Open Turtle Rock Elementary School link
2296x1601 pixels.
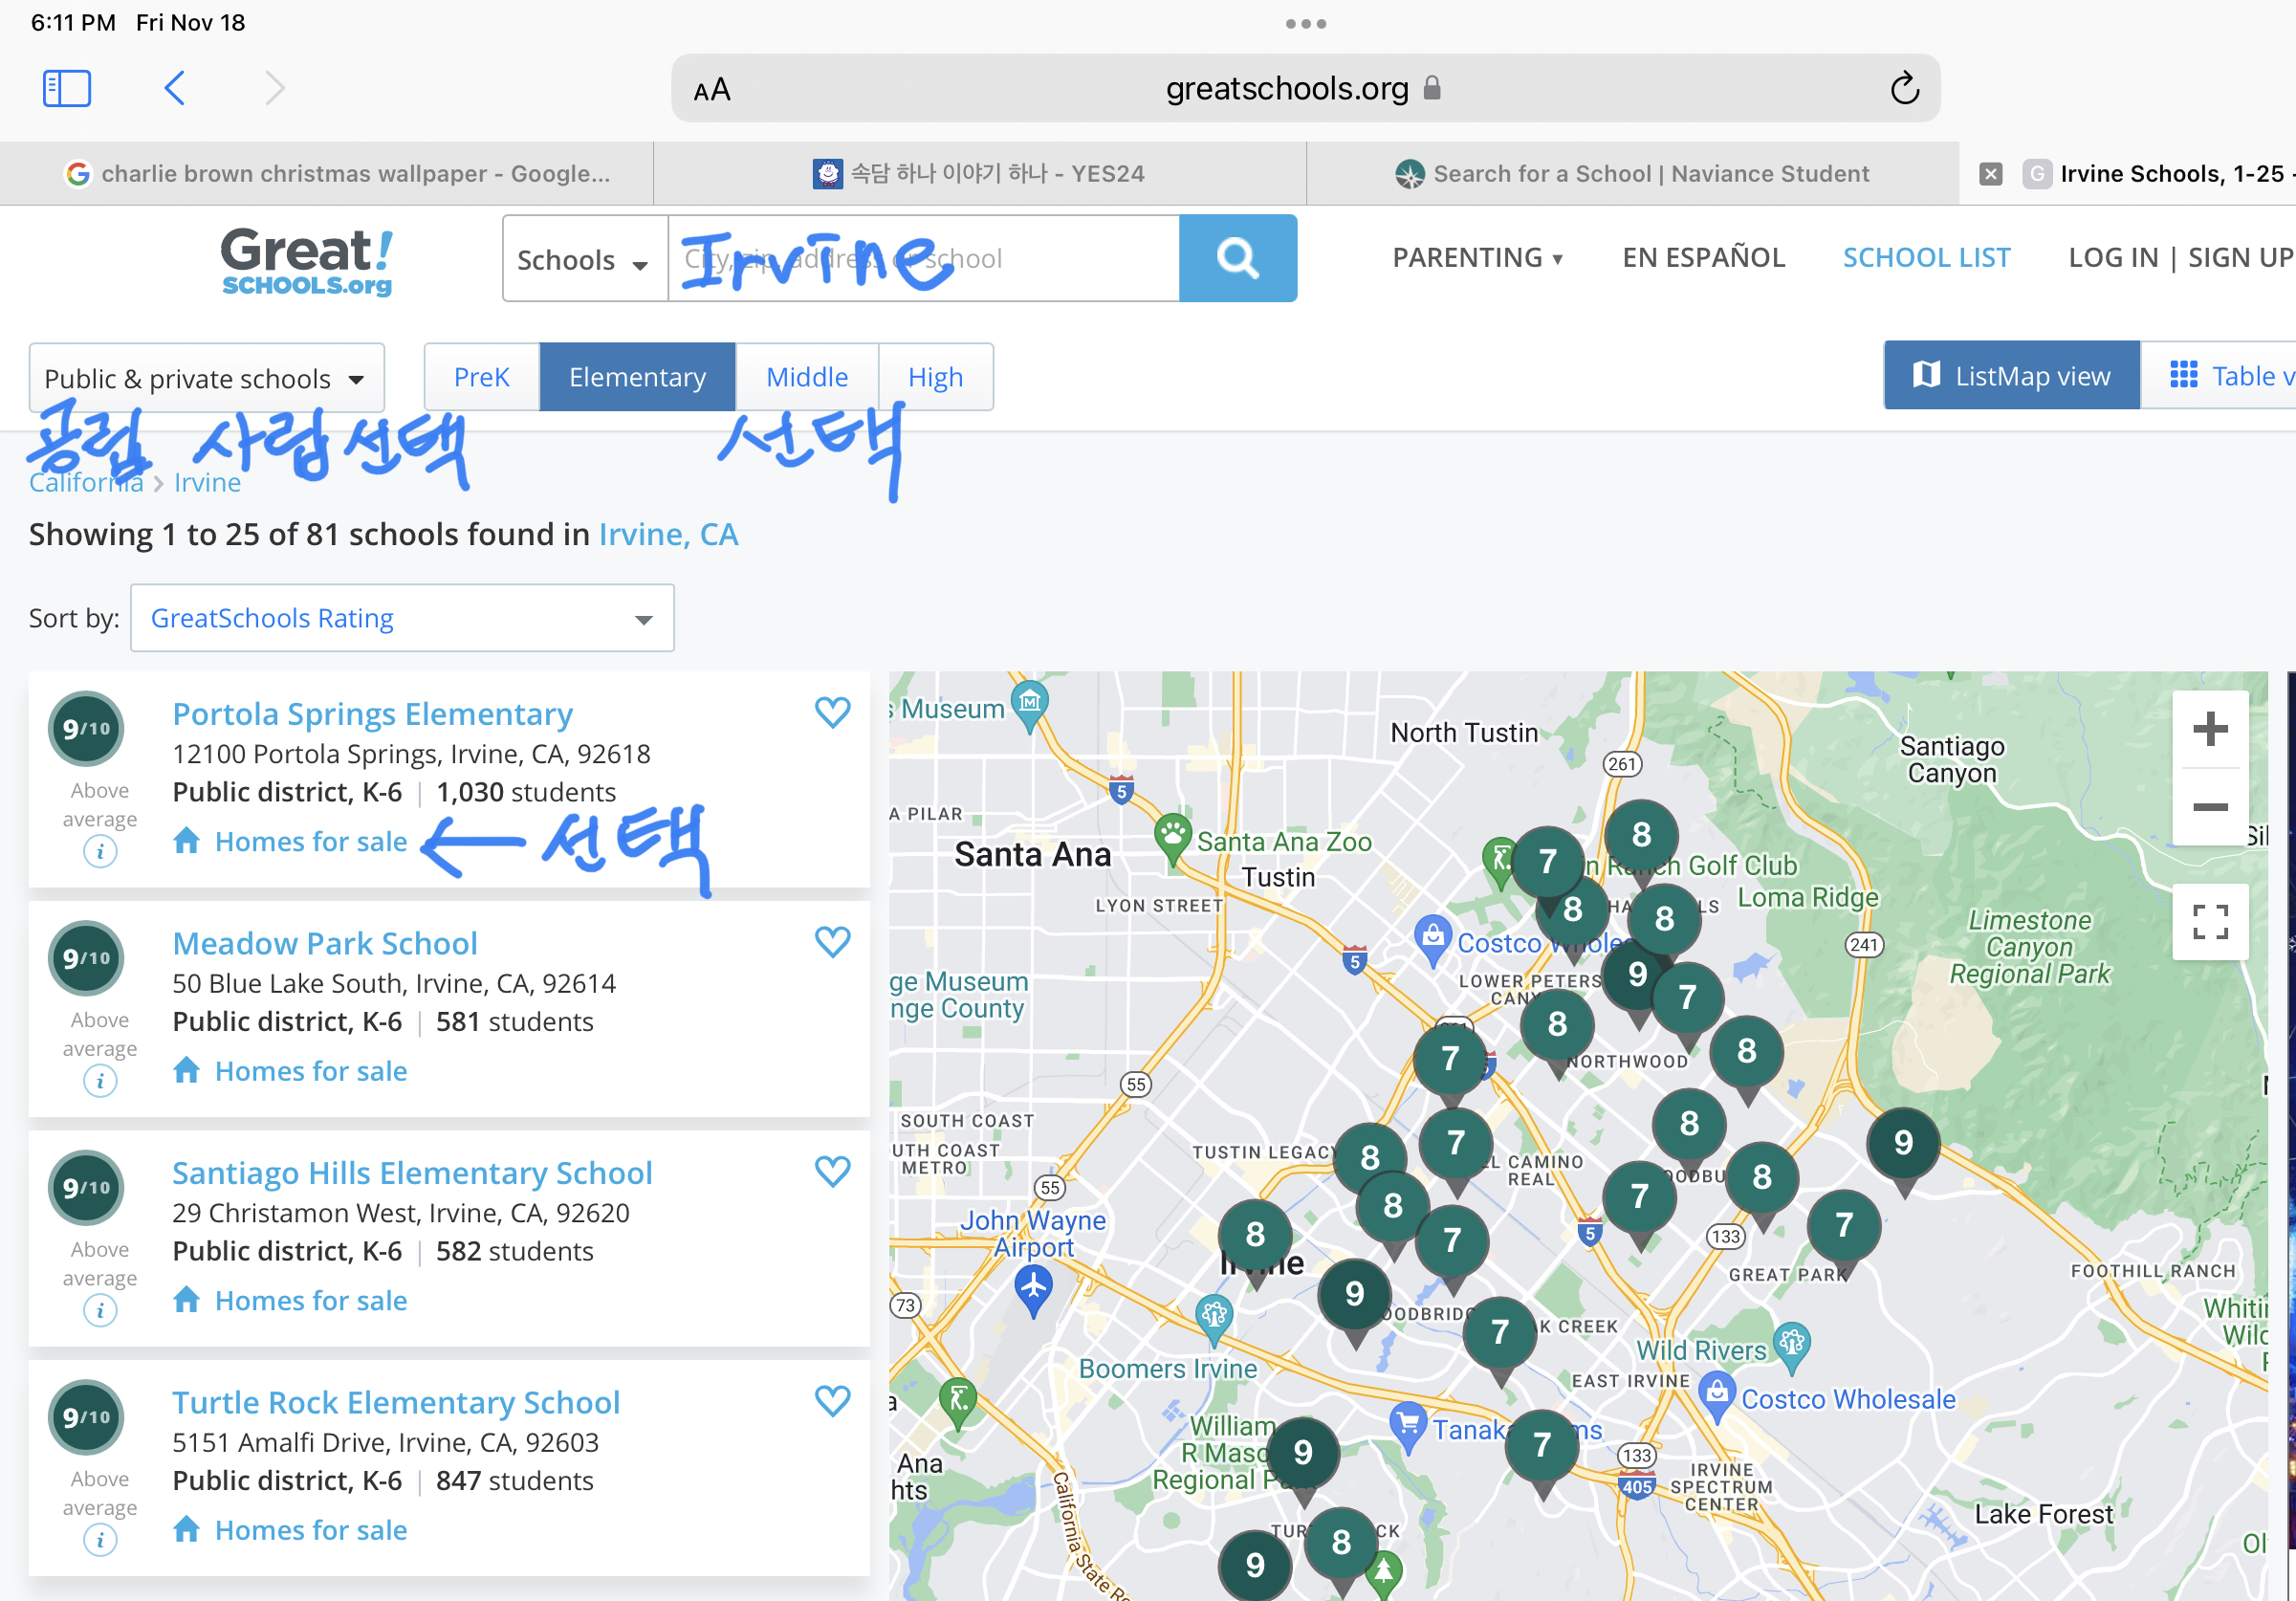[x=396, y=1402]
